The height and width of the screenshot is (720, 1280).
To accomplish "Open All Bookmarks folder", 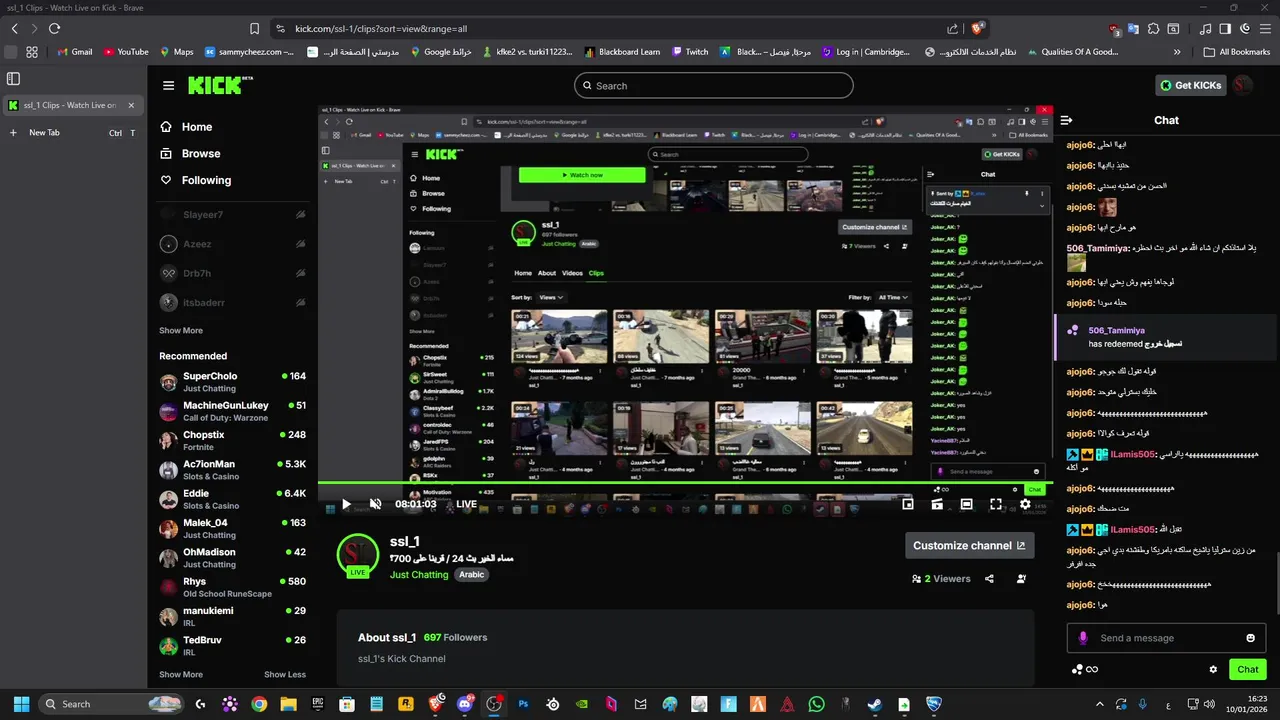I will [1237, 52].
